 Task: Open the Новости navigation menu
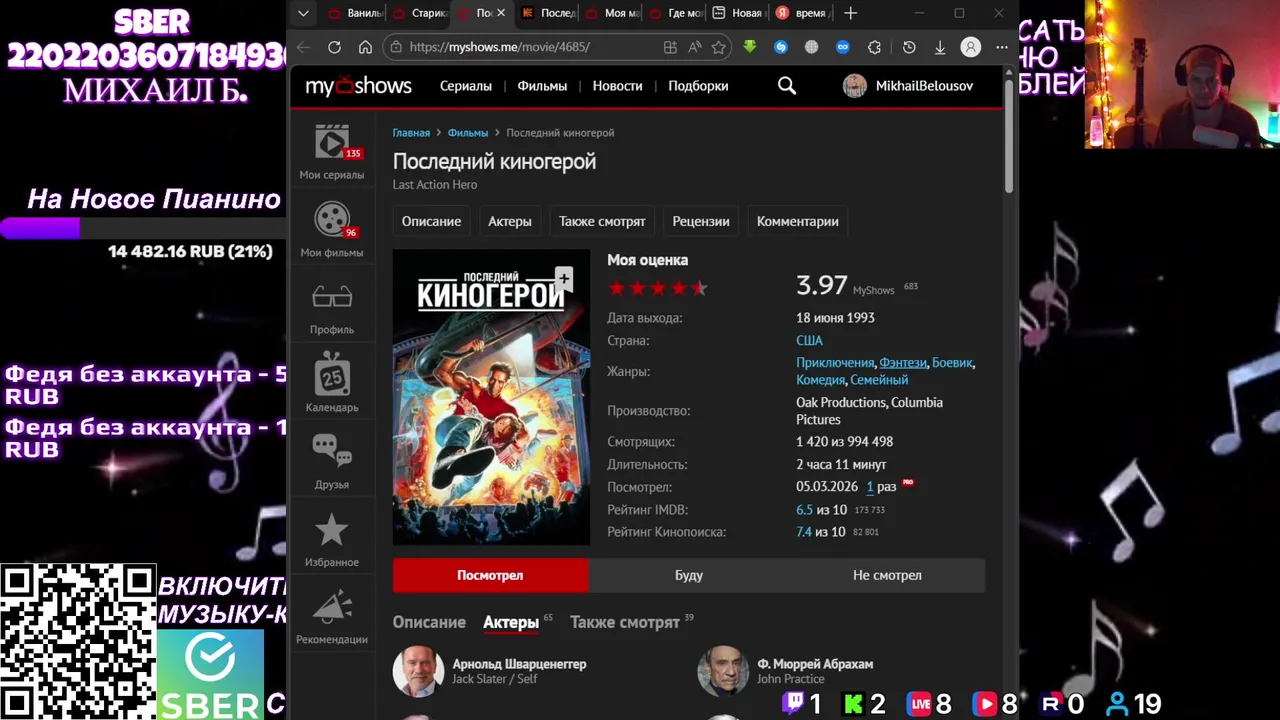617,86
